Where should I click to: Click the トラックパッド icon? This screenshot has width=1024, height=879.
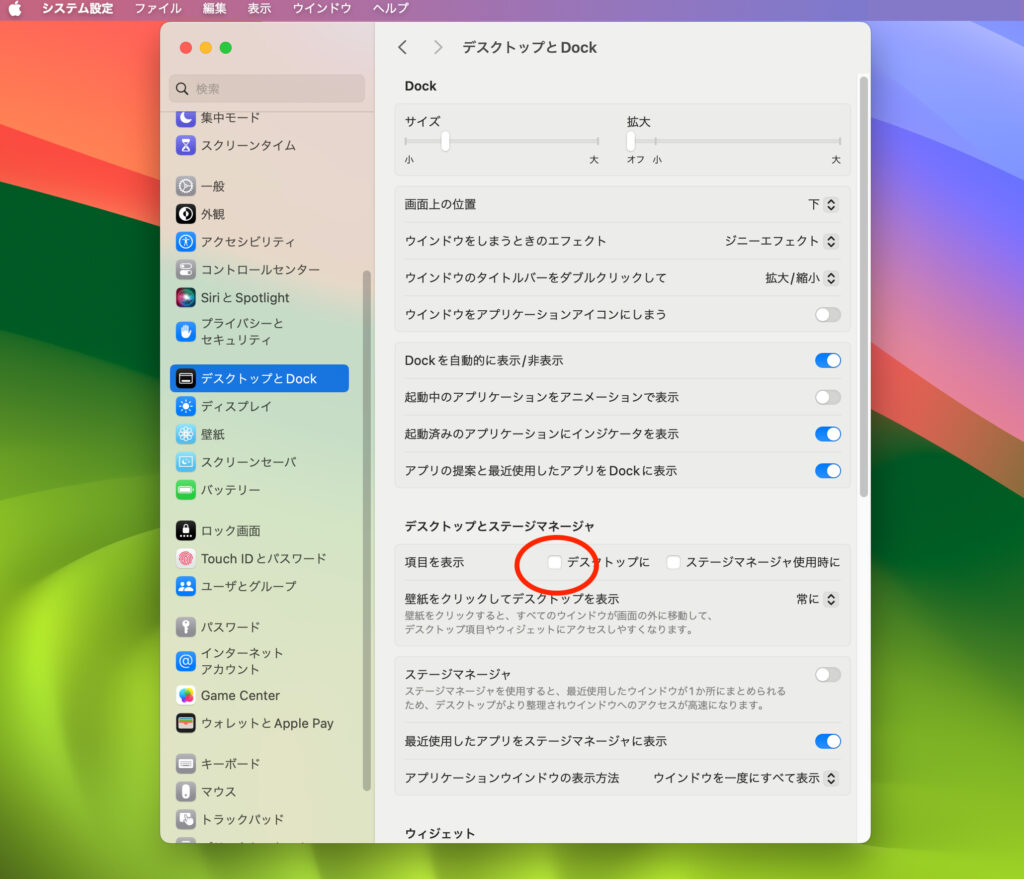[185, 819]
